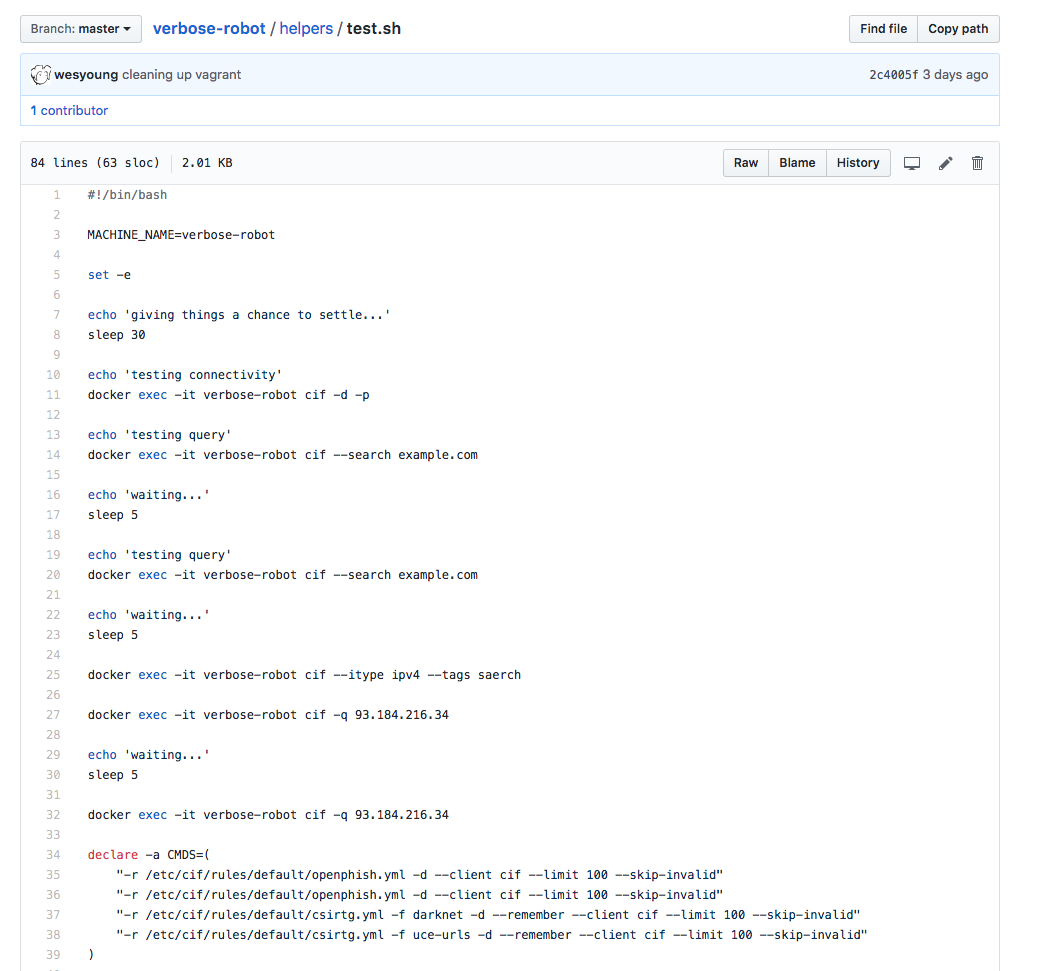Click the 'testing connectivity' echo line

pyautogui.click(x=185, y=375)
